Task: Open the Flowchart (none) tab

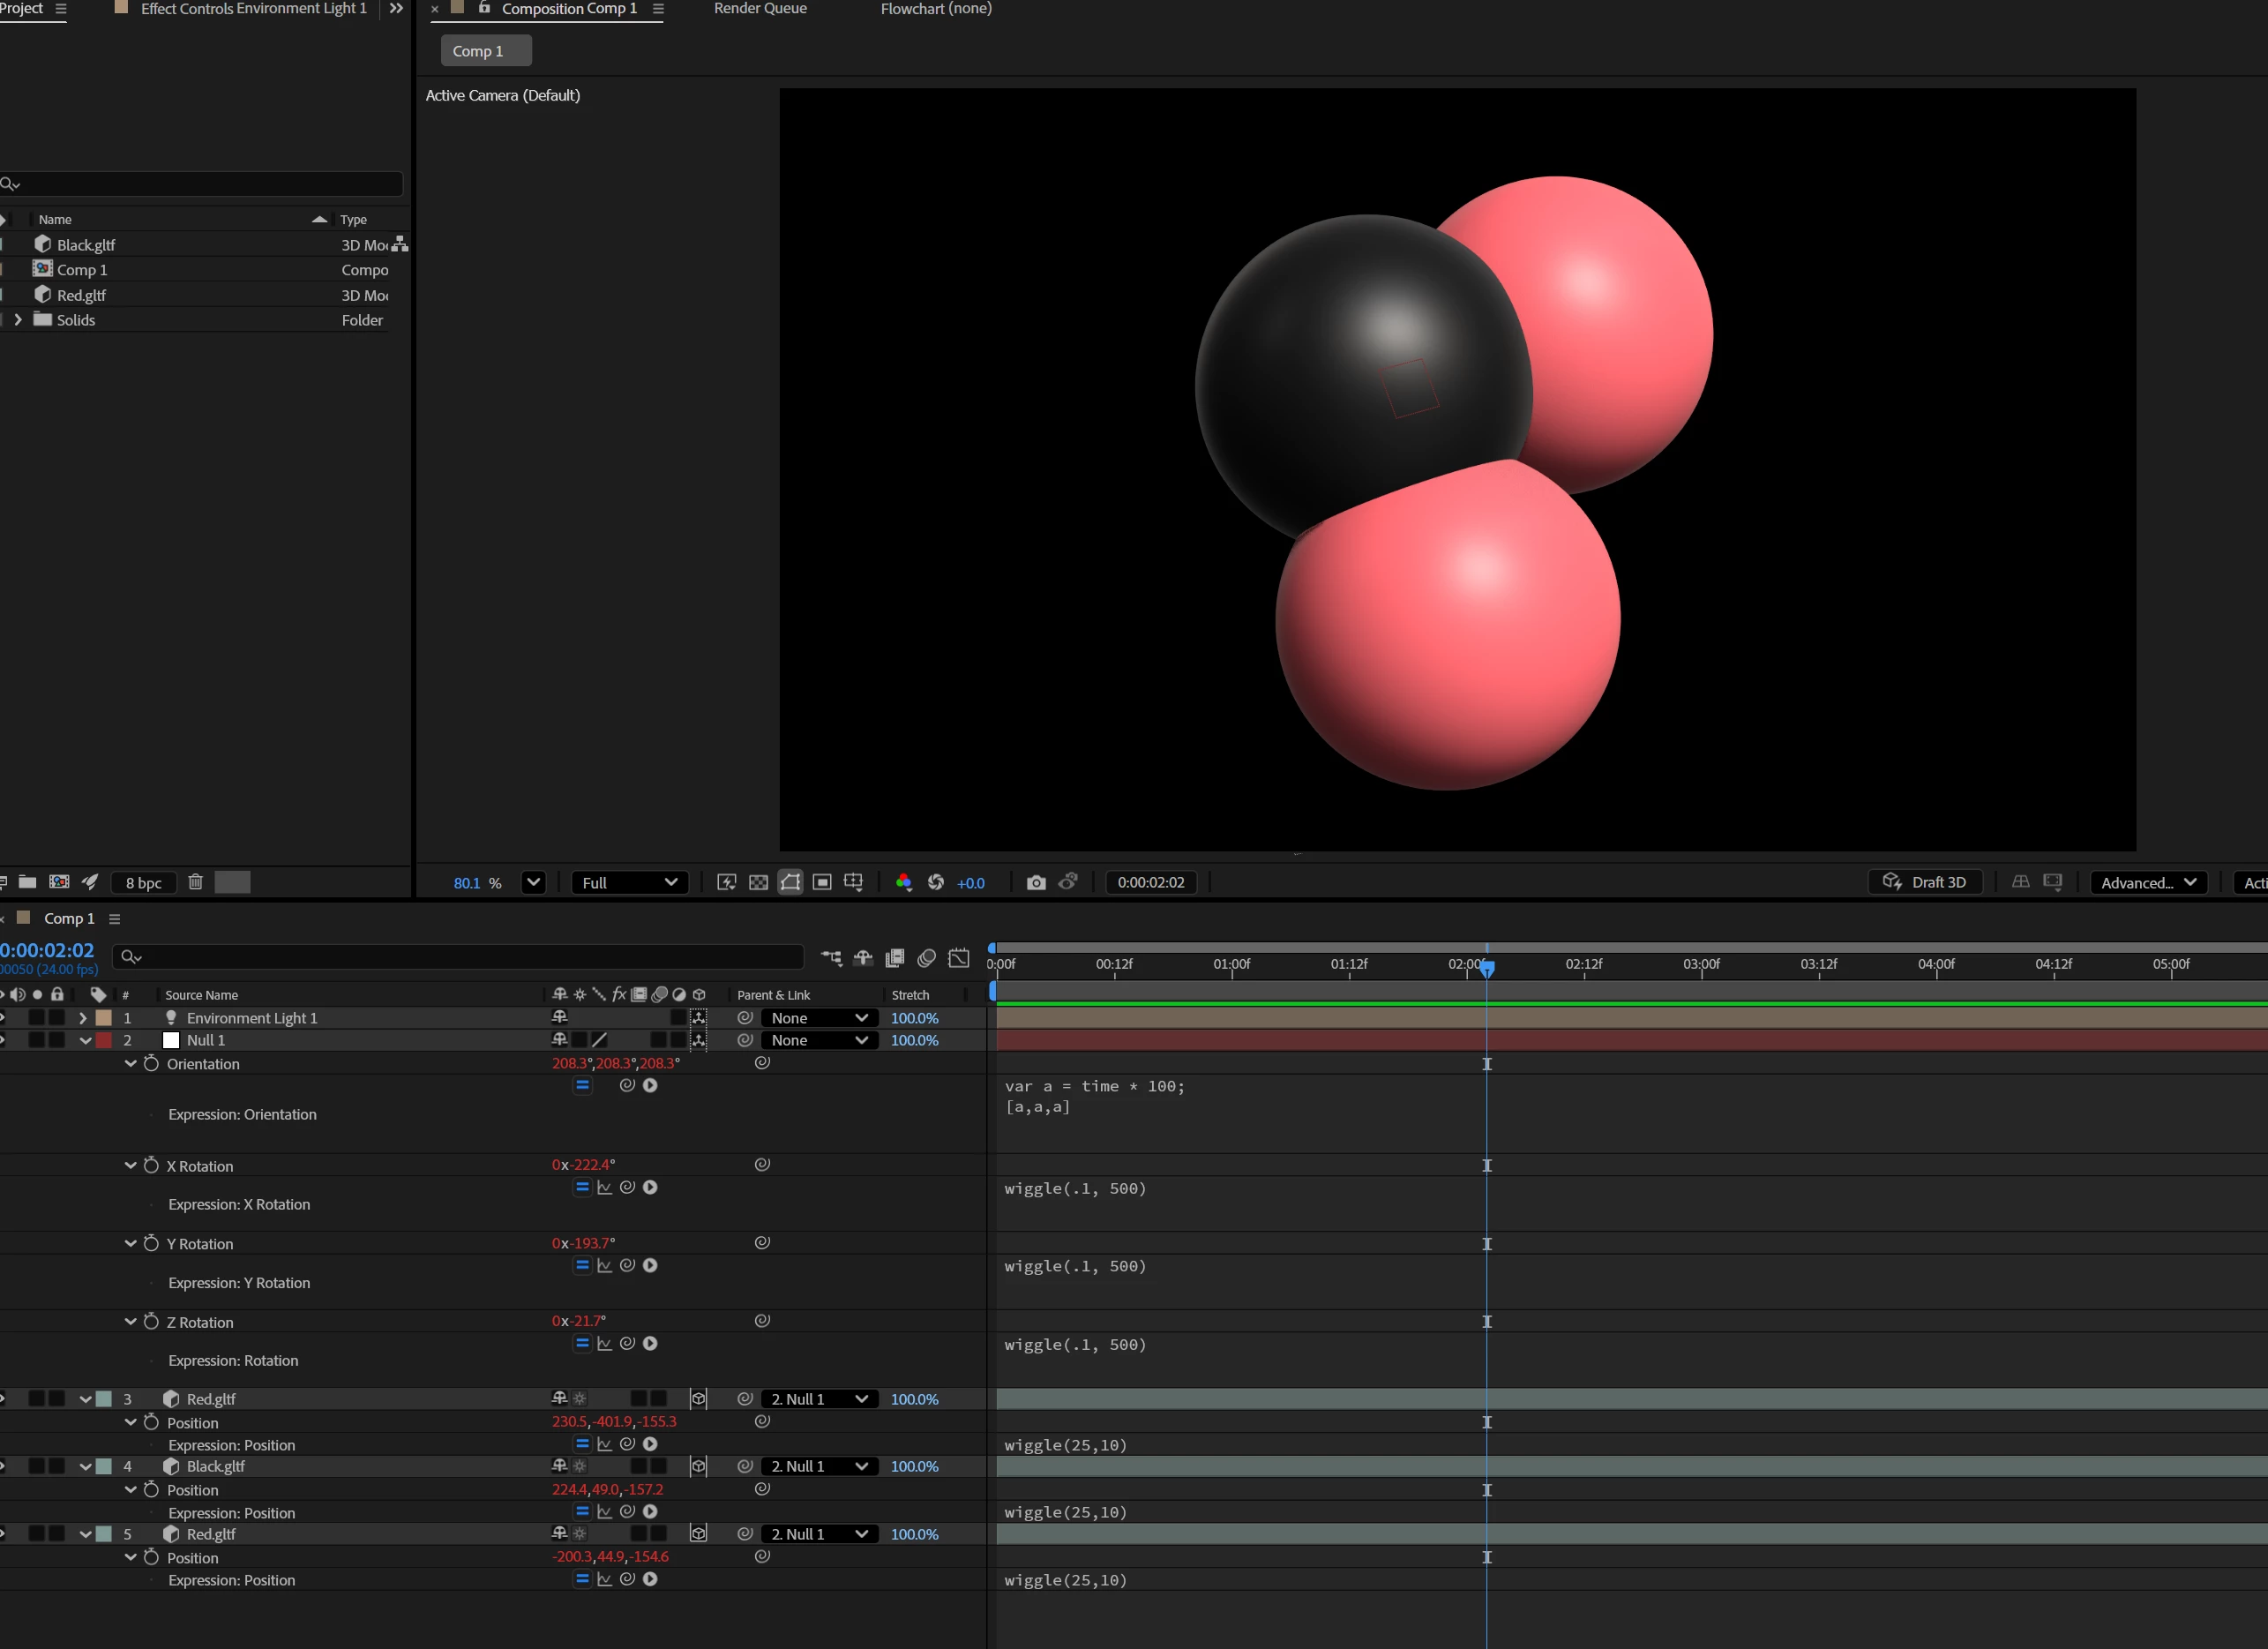Action: 936,9
